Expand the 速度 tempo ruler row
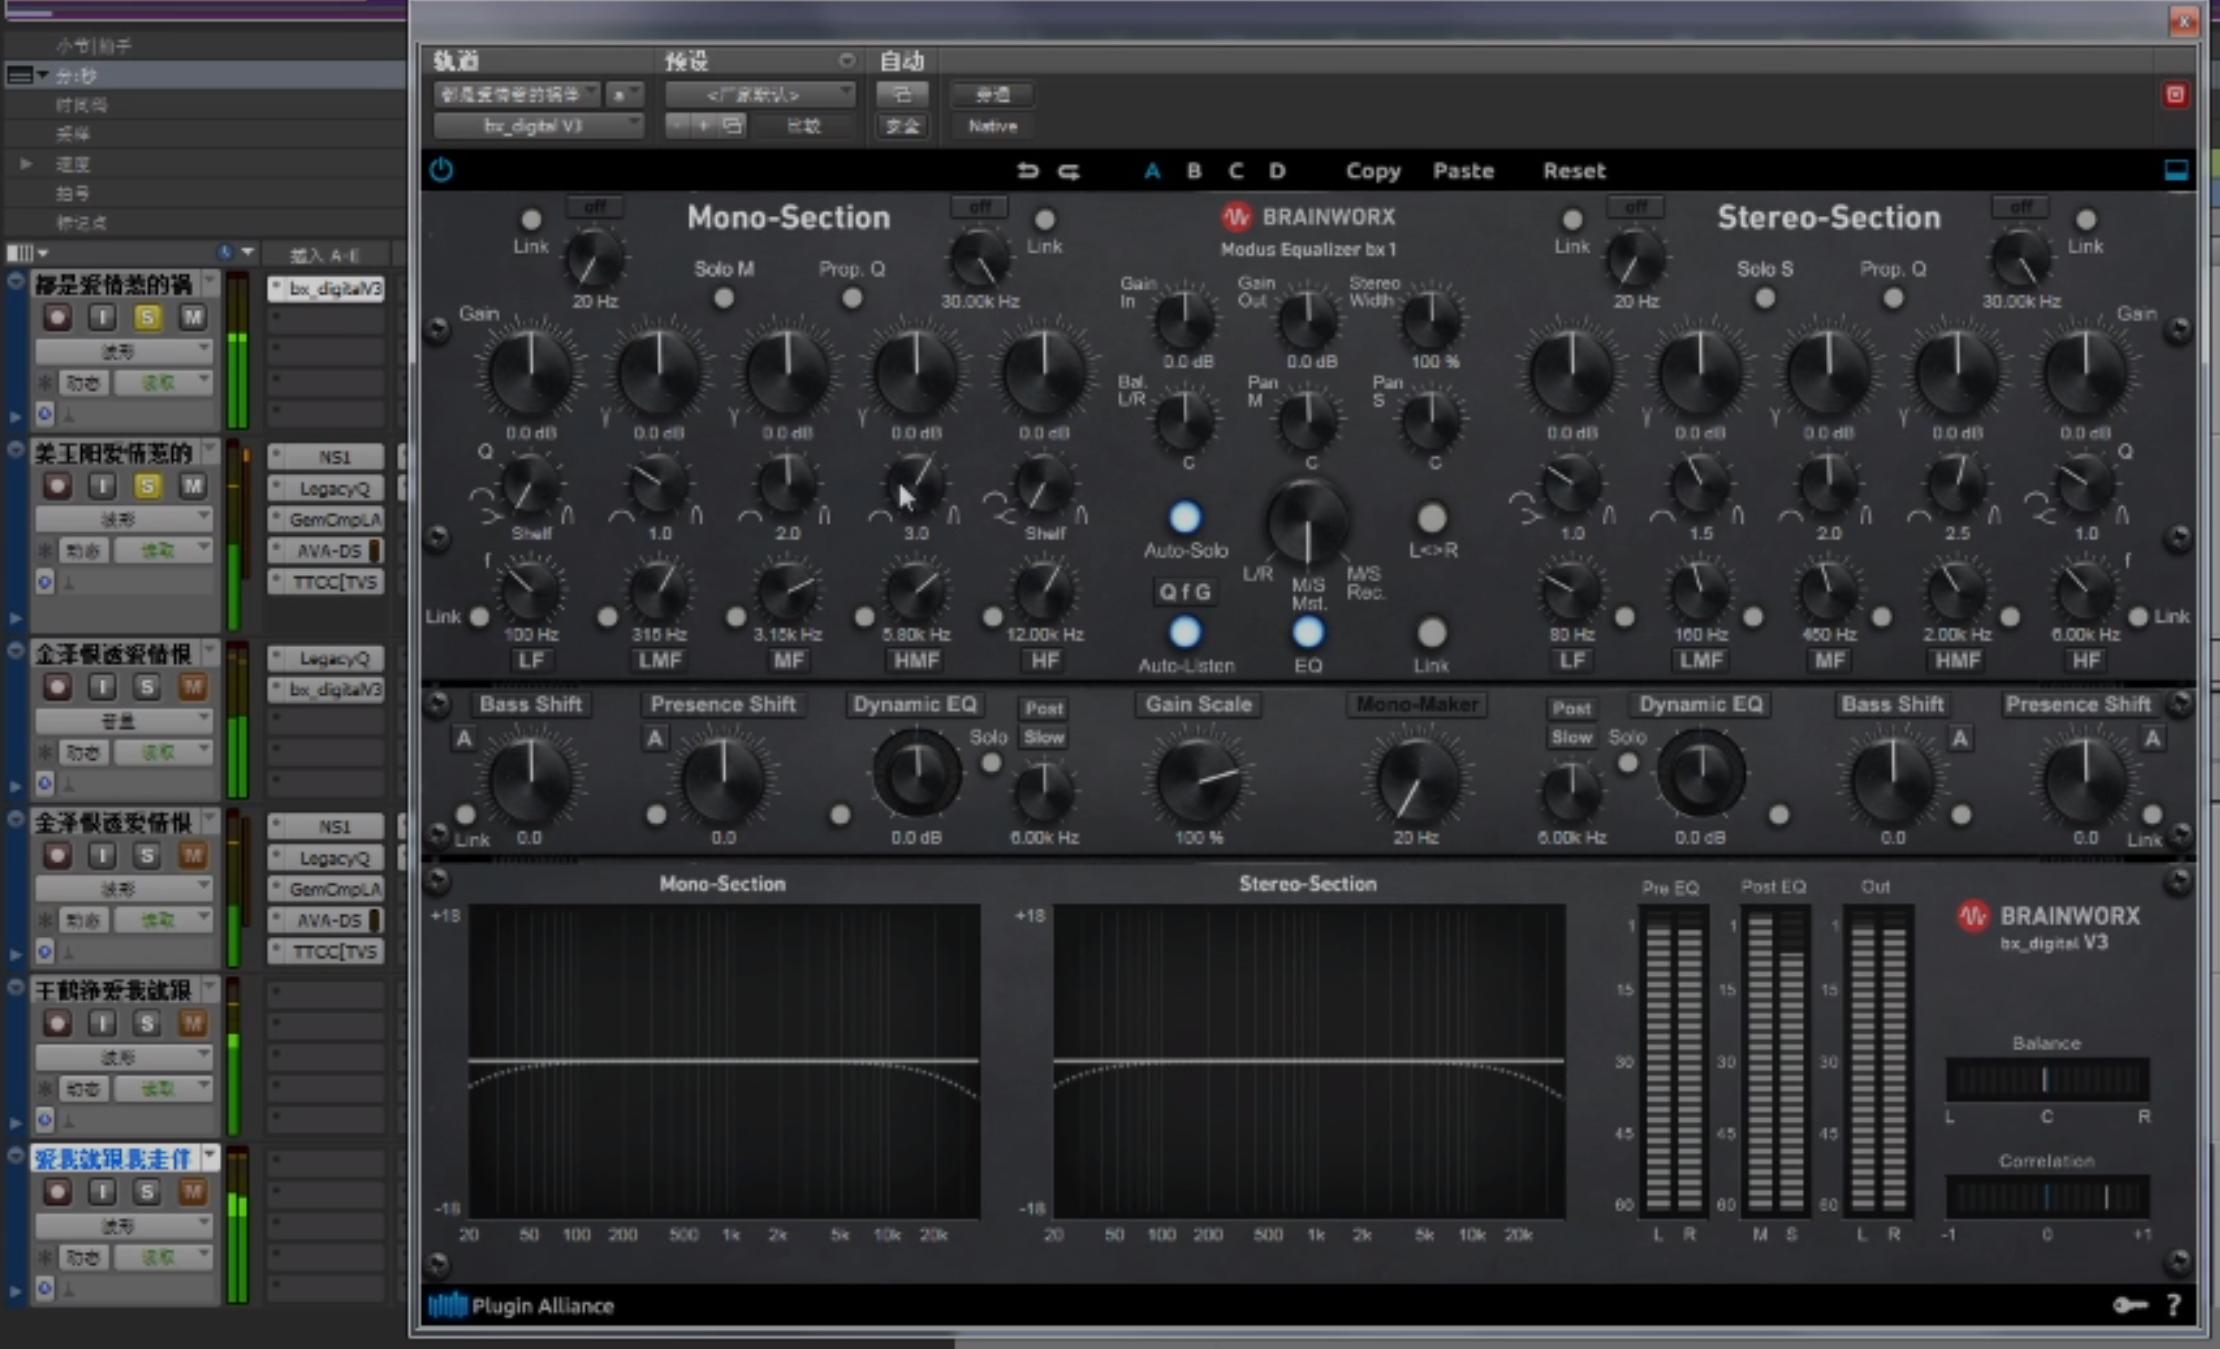This screenshot has height=1349, width=2220. pos(26,163)
